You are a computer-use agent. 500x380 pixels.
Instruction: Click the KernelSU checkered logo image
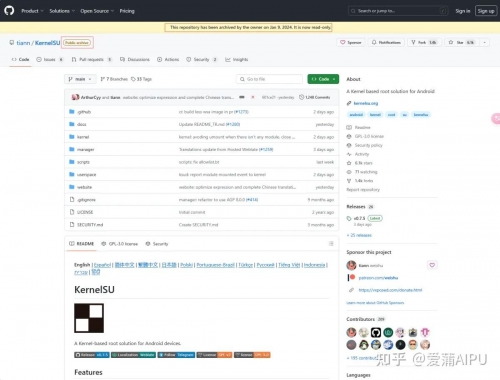[89, 318]
